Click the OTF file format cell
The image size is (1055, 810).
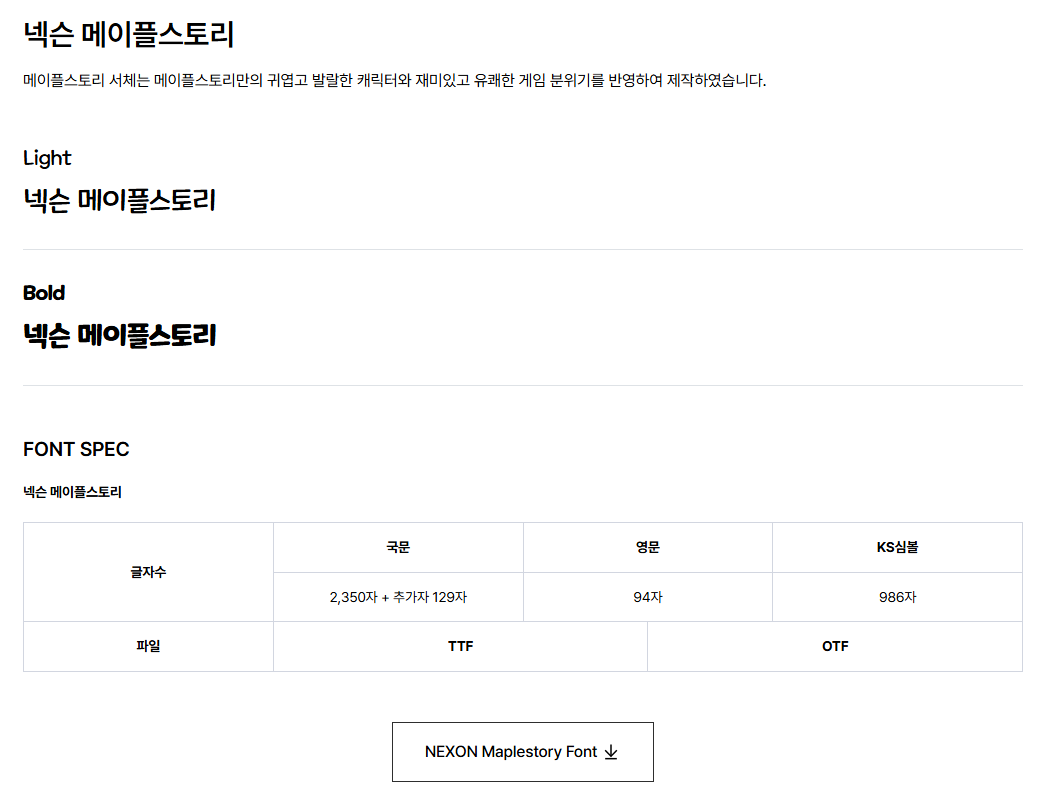pyautogui.click(x=835, y=647)
